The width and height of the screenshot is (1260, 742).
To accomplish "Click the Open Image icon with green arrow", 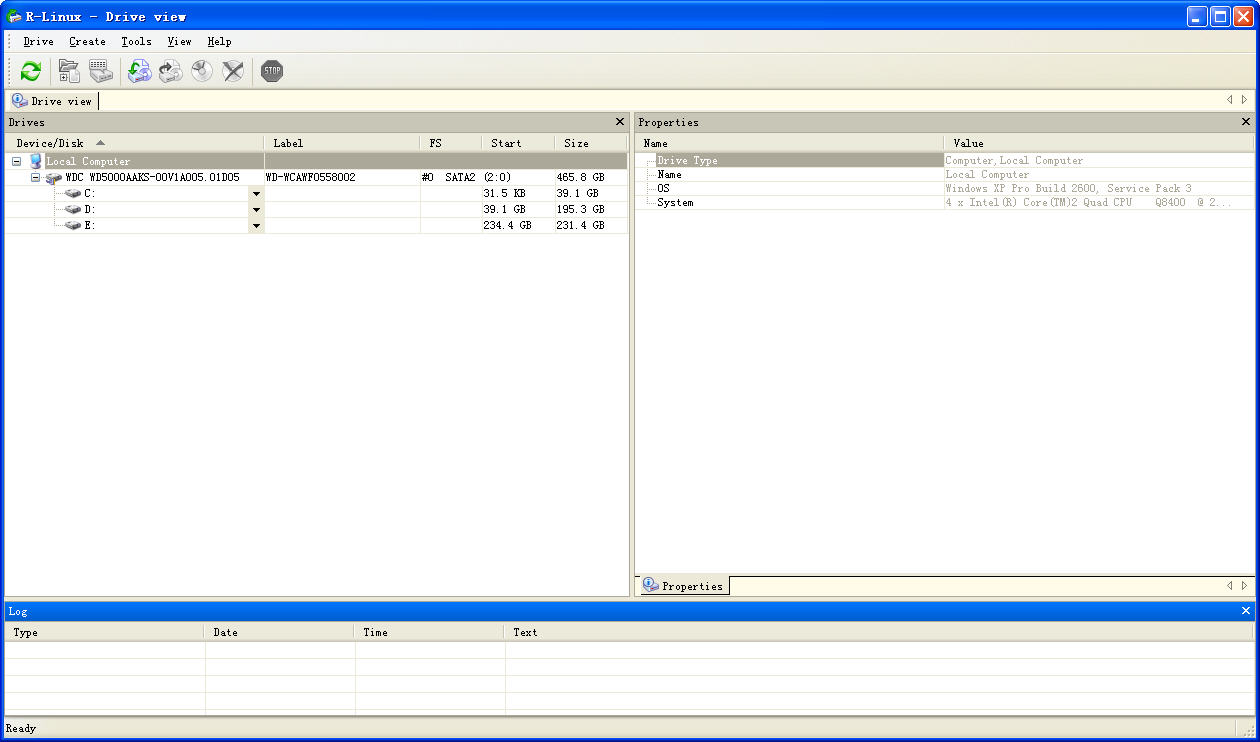I will click(139, 71).
